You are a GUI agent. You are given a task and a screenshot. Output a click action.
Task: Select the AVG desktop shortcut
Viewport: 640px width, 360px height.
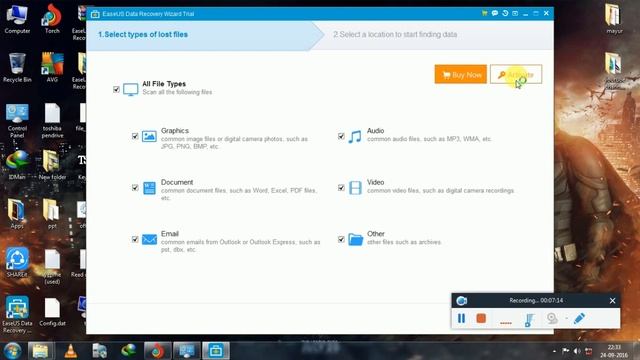point(52,68)
